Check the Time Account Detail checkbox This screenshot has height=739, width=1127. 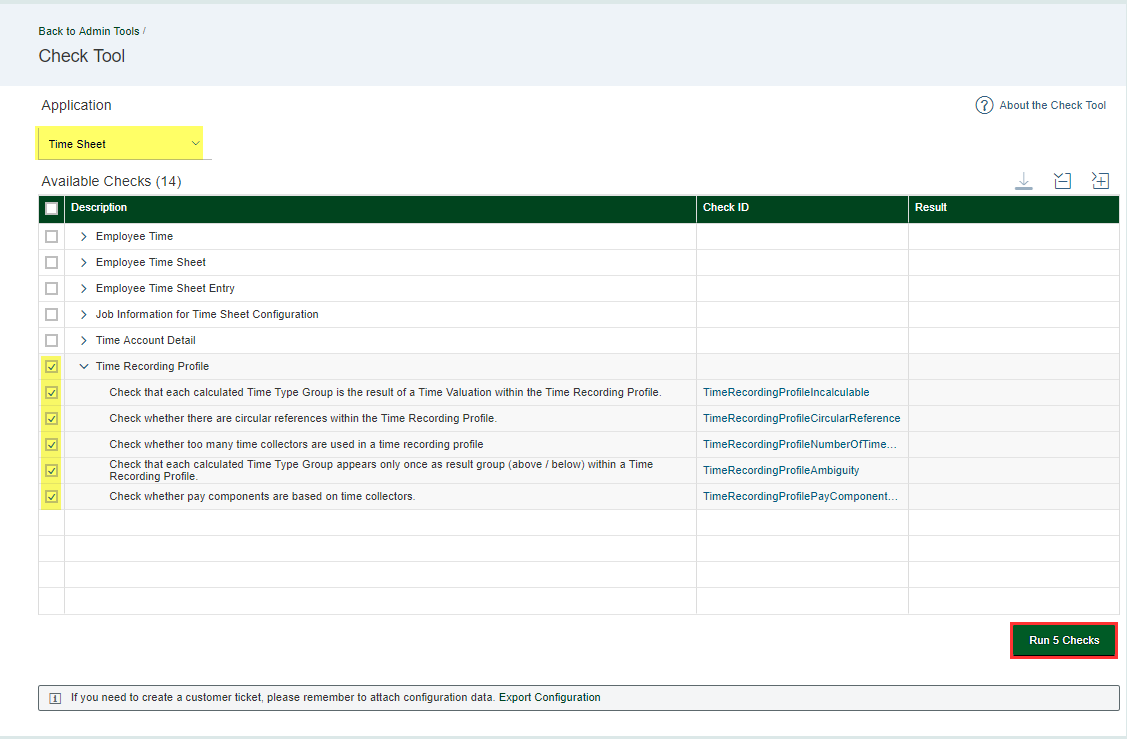tap(52, 340)
